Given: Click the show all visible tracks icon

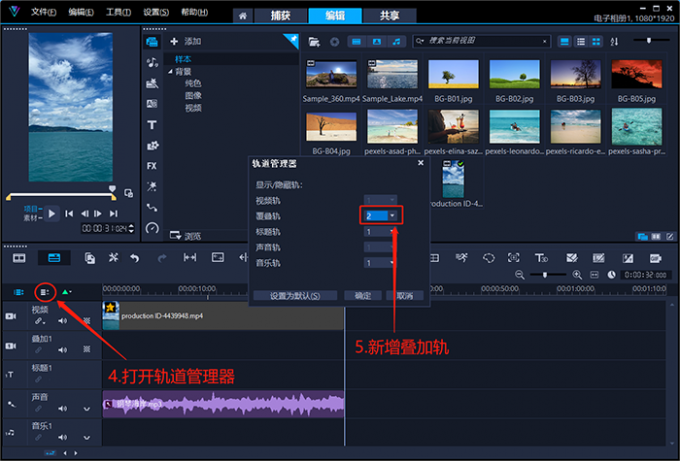Looking at the screenshot, I should click(19, 292).
